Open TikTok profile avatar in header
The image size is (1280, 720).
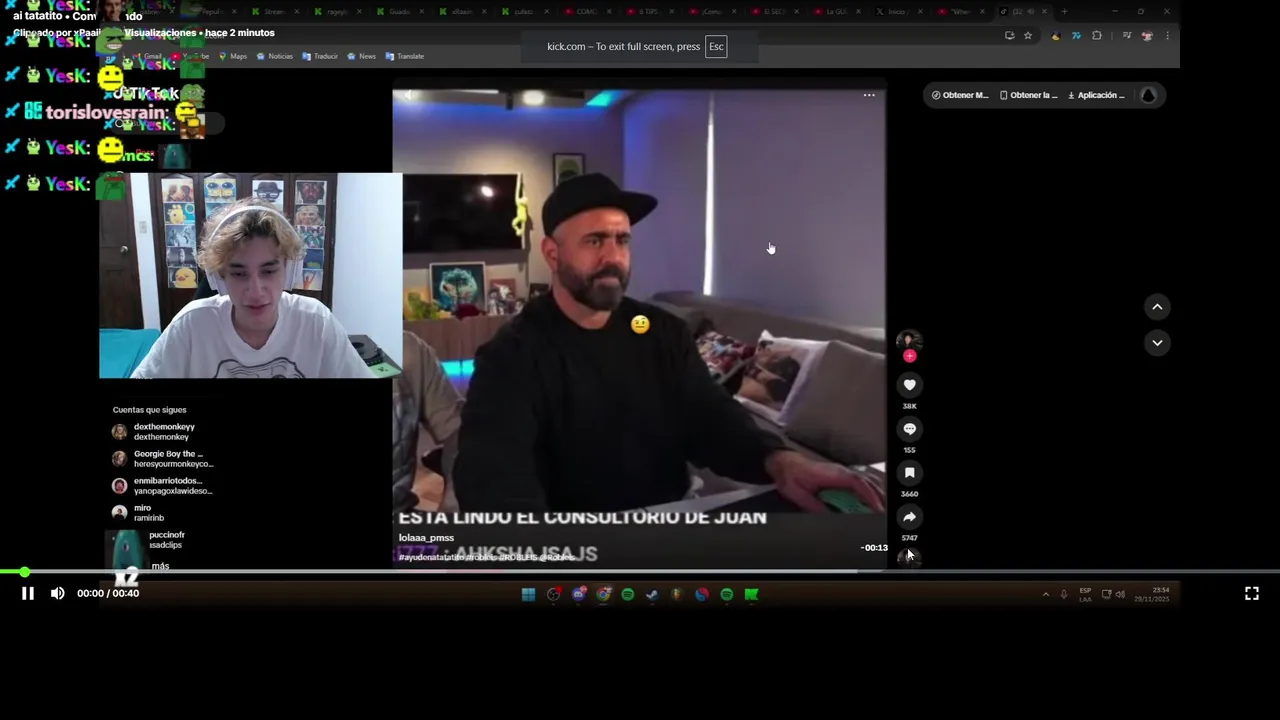pos(1148,95)
